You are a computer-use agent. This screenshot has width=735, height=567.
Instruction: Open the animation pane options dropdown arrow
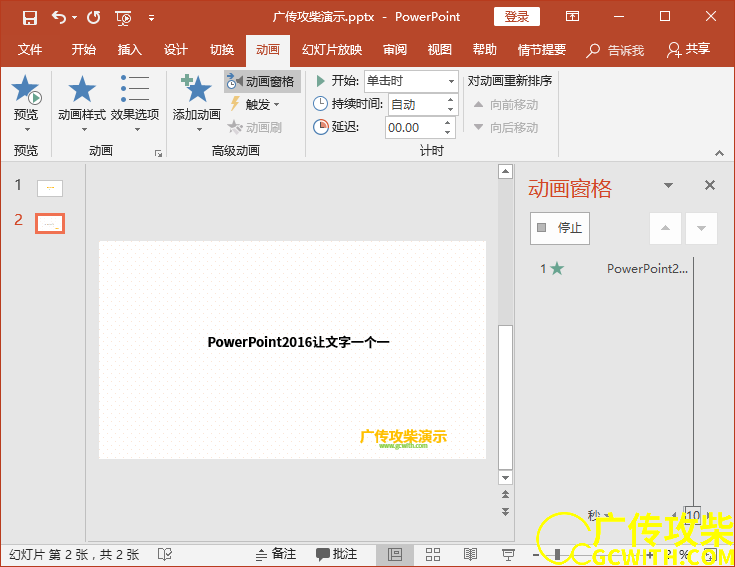point(668,186)
